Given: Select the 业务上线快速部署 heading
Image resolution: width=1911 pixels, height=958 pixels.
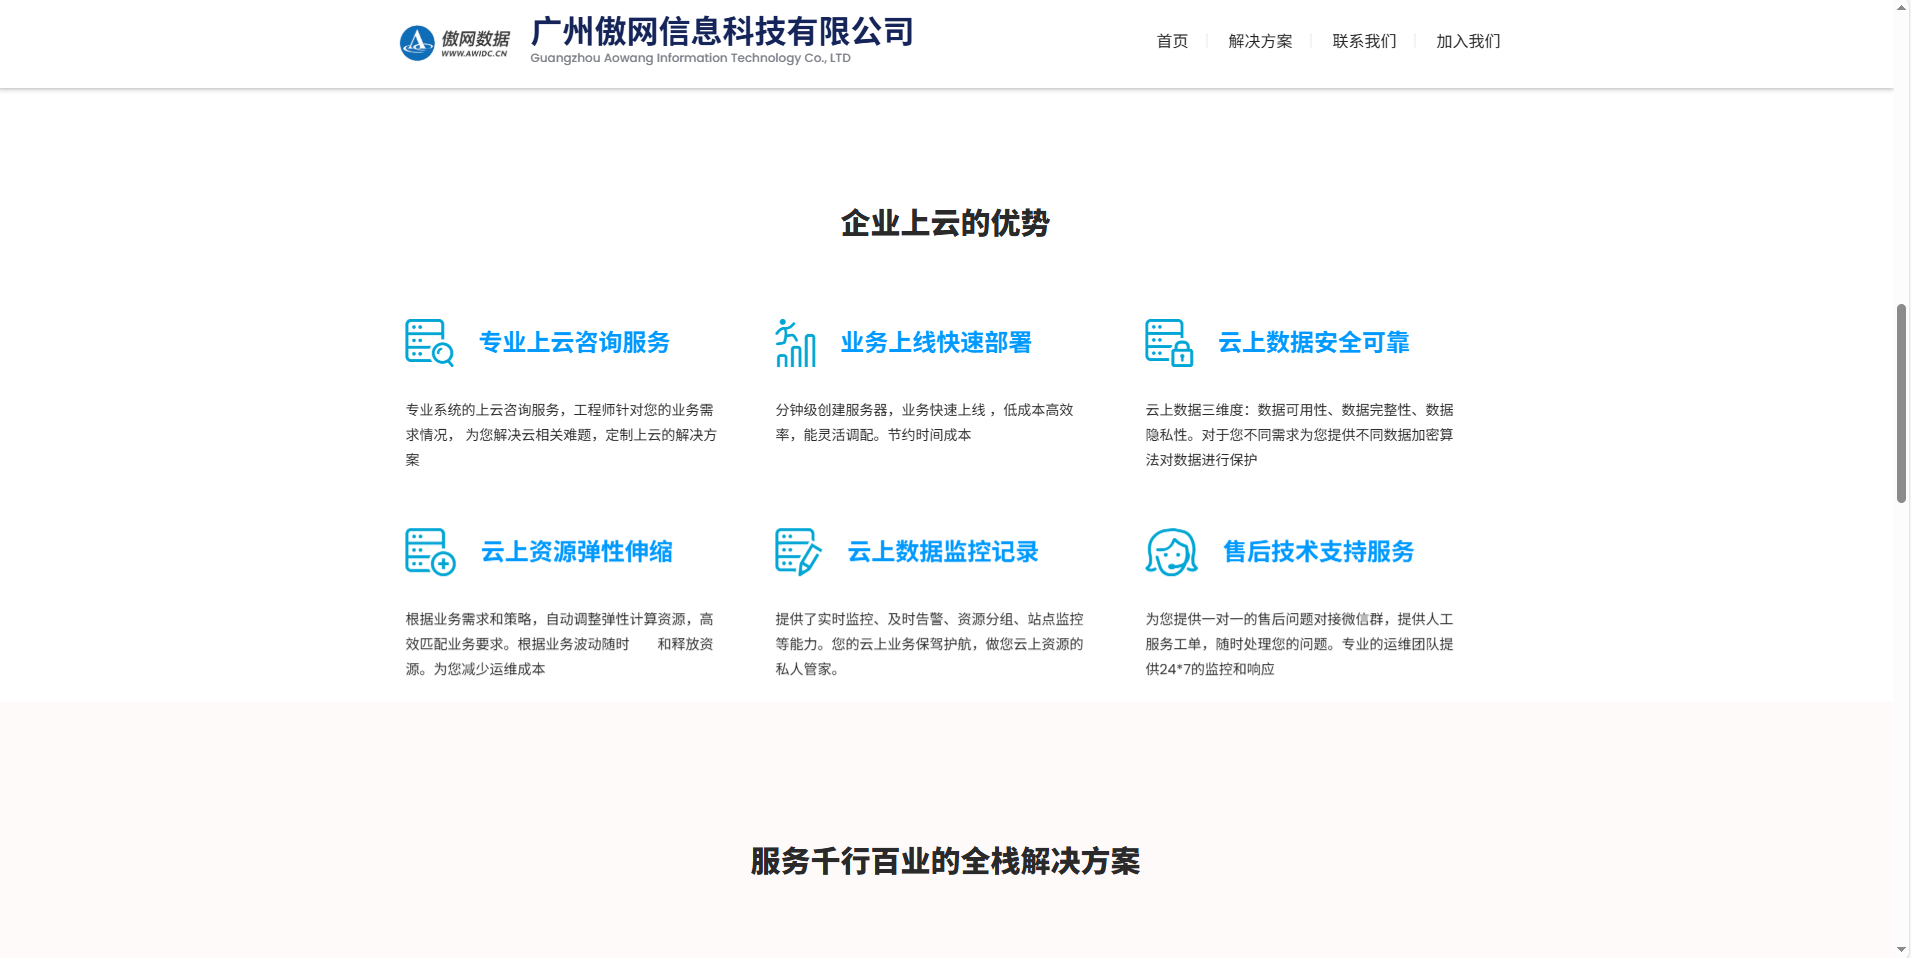Looking at the screenshot, I should (936, 342).
